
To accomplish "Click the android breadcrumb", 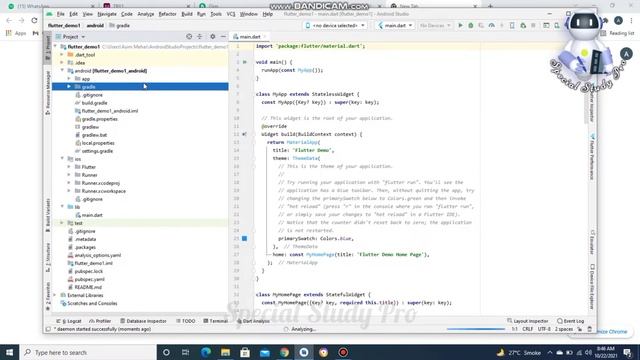I will point(95,25).
